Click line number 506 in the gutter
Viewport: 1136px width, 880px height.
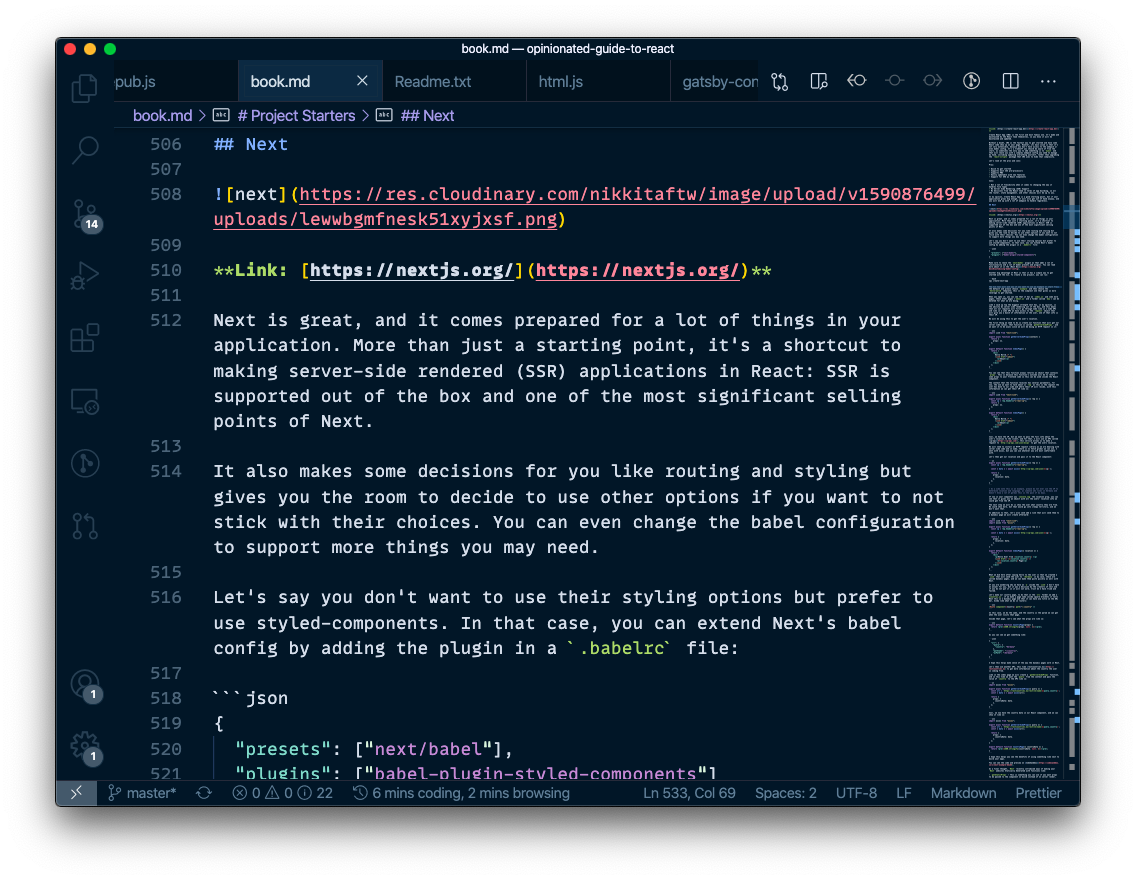[x=166, y=144]
